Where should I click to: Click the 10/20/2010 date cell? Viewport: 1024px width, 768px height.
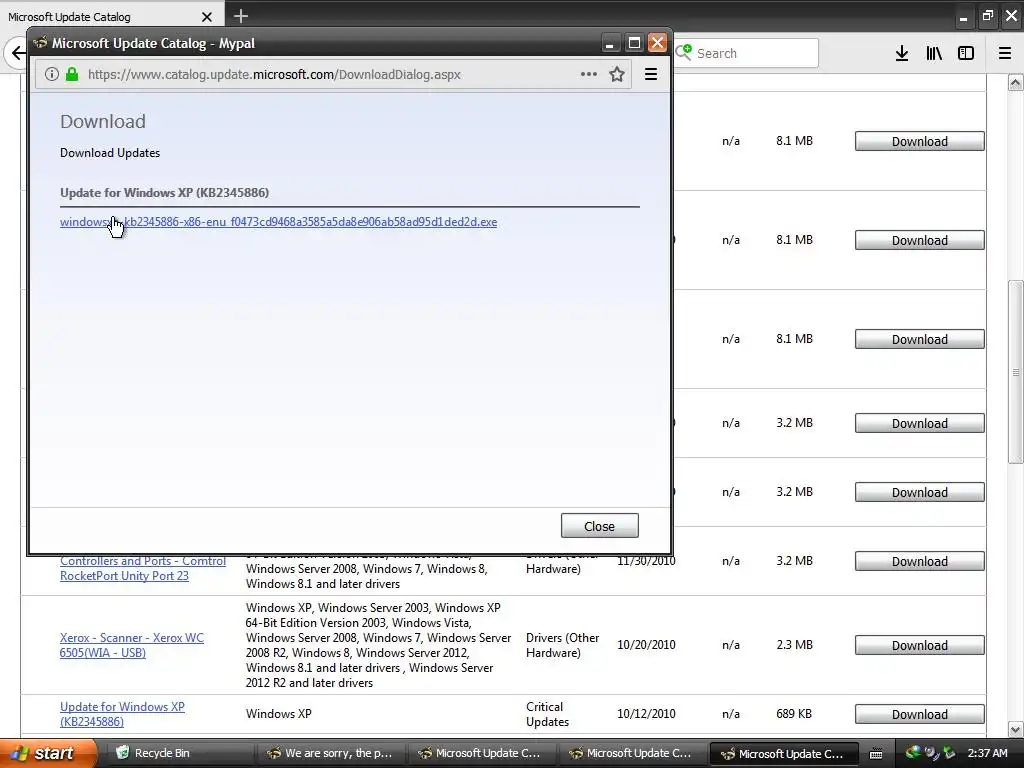pyautogui.click(x=646, y=645)
